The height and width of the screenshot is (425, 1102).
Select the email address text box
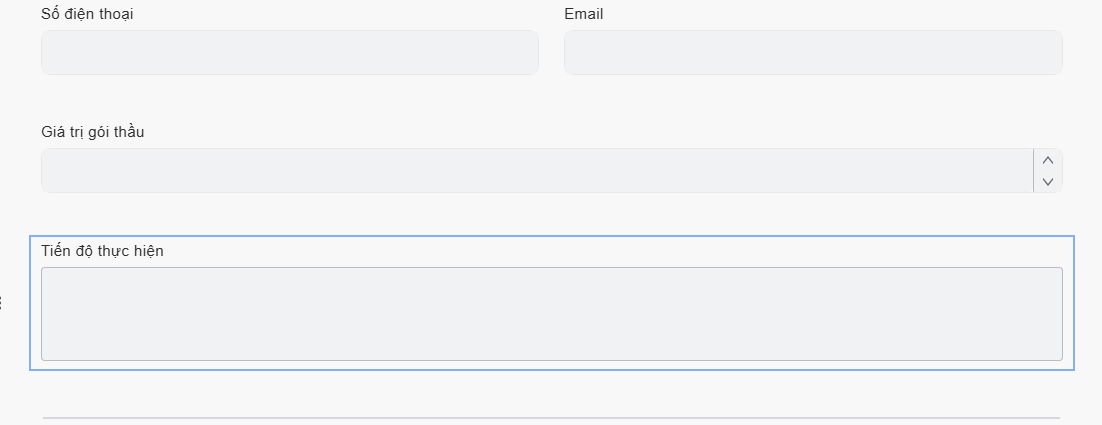[x=813, y=52]
